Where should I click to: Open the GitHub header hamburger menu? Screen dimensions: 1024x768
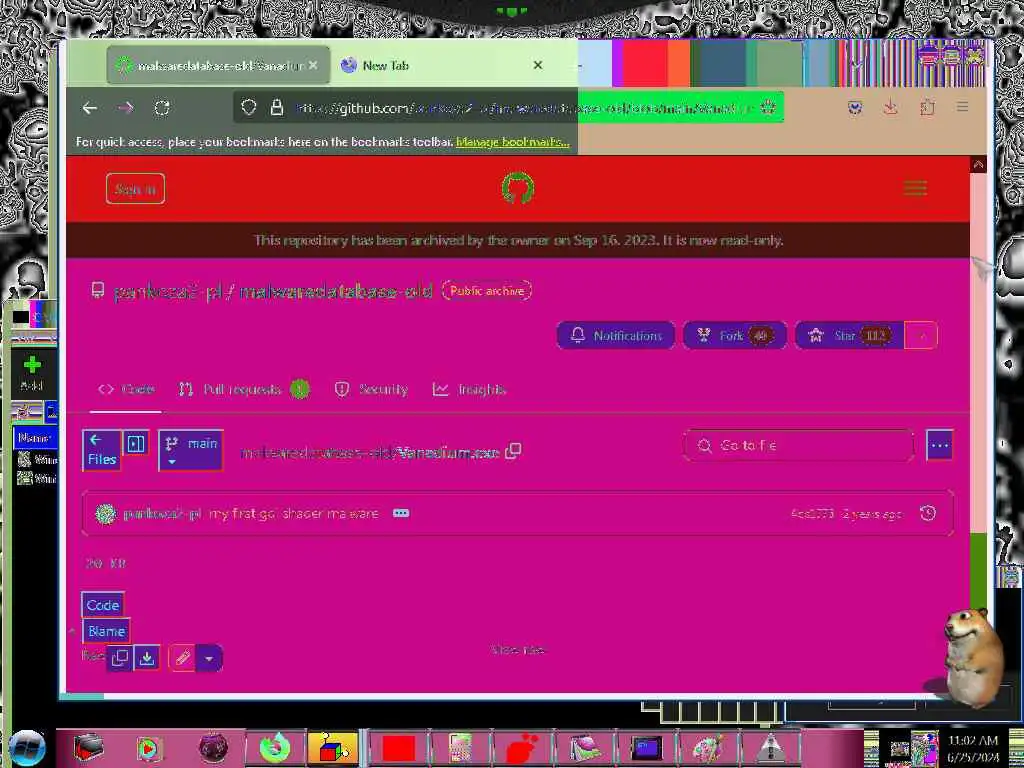click(x=915, y=189)
